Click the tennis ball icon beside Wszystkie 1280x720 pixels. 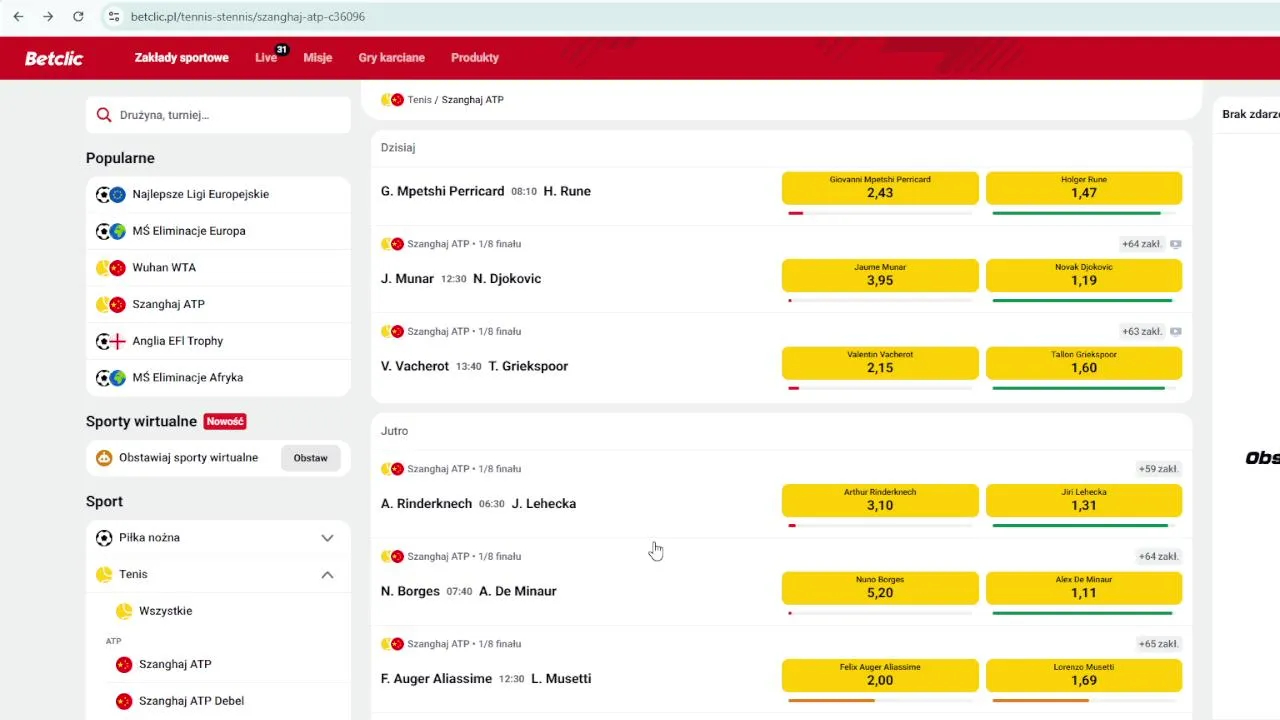point(124,611)
